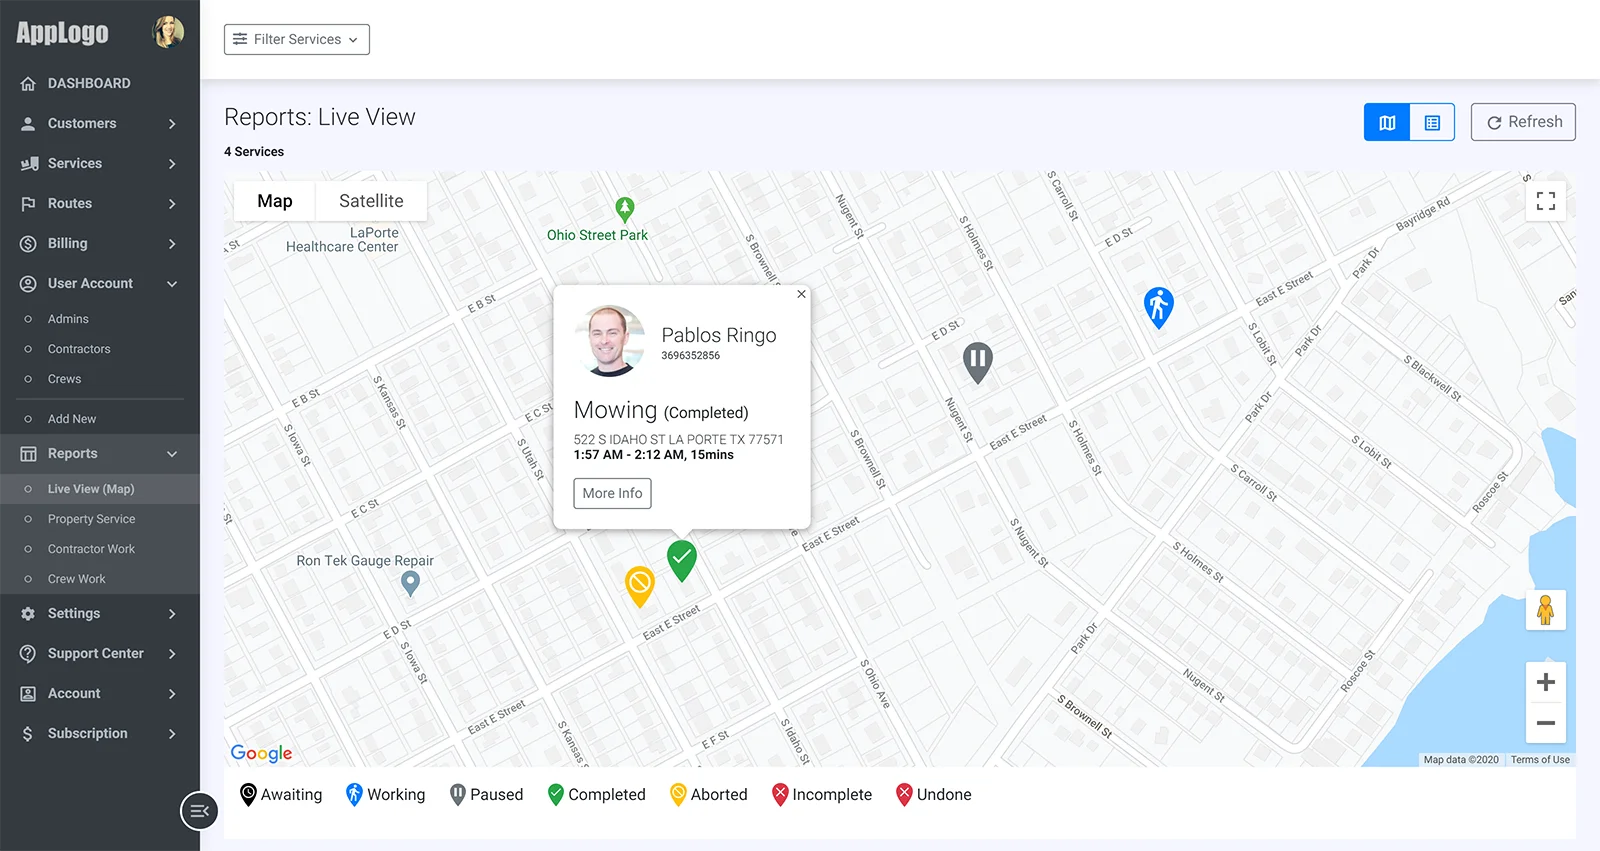Click the User Account profile icon
The image size is (1600, 851).
[28, 284]
